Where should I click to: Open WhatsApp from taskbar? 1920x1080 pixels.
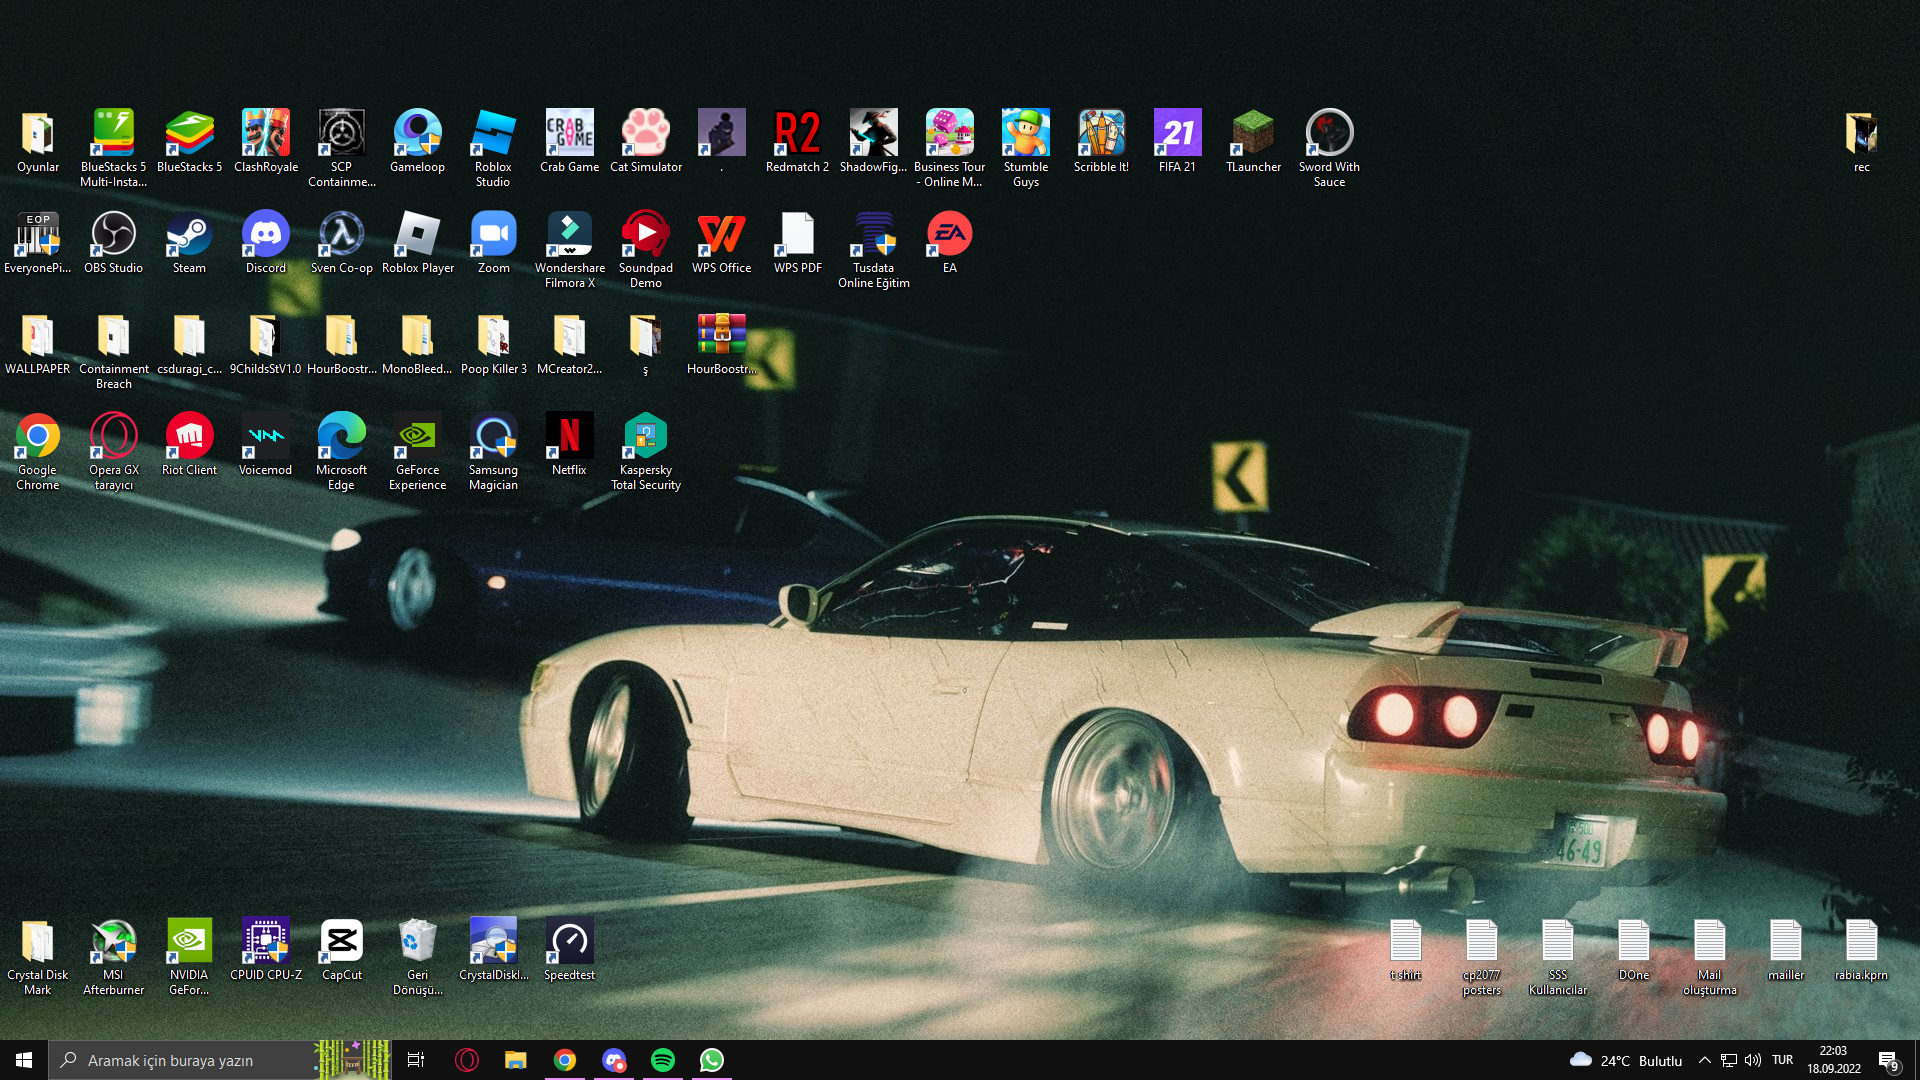711,1060
